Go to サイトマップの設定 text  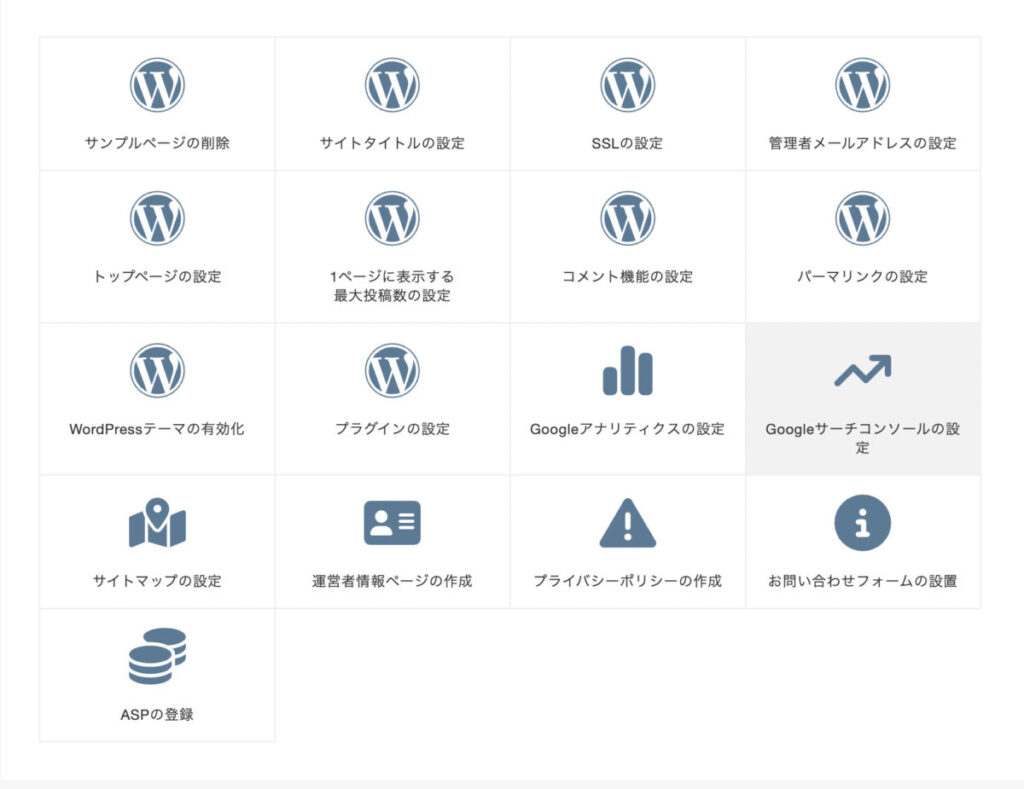tap(157, 581)
